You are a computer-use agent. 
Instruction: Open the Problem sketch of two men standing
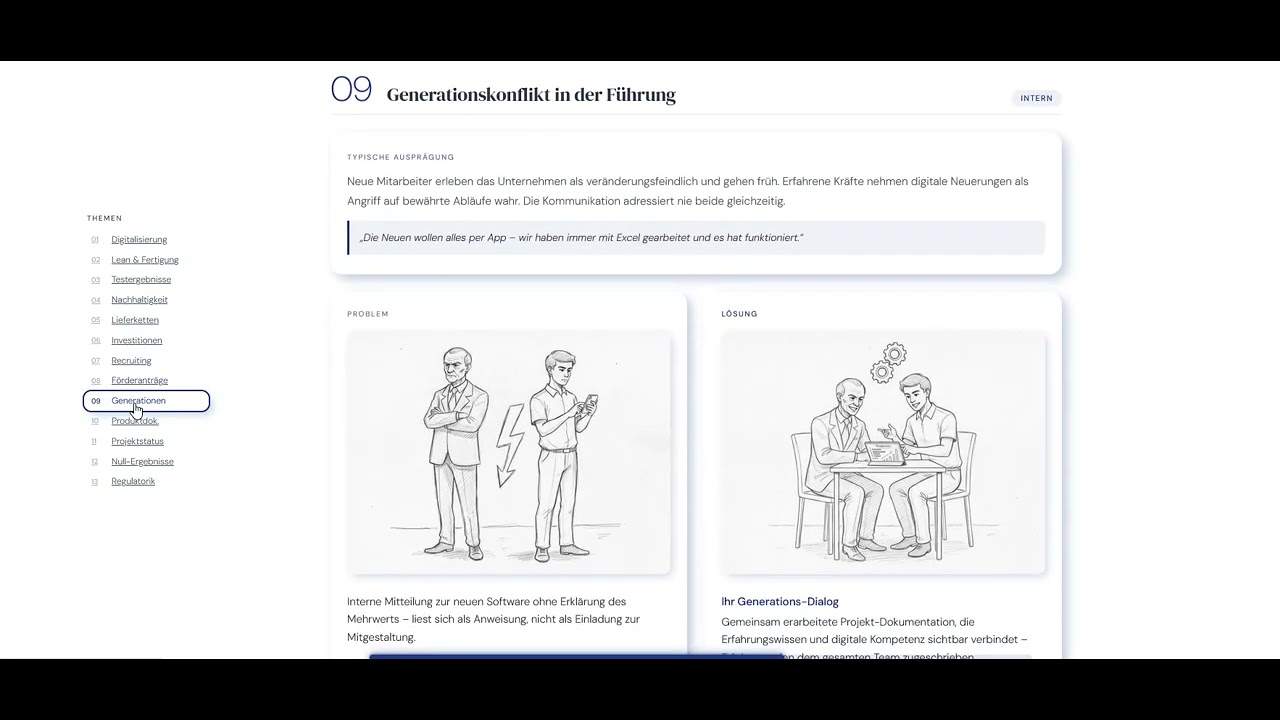[509, 452]
